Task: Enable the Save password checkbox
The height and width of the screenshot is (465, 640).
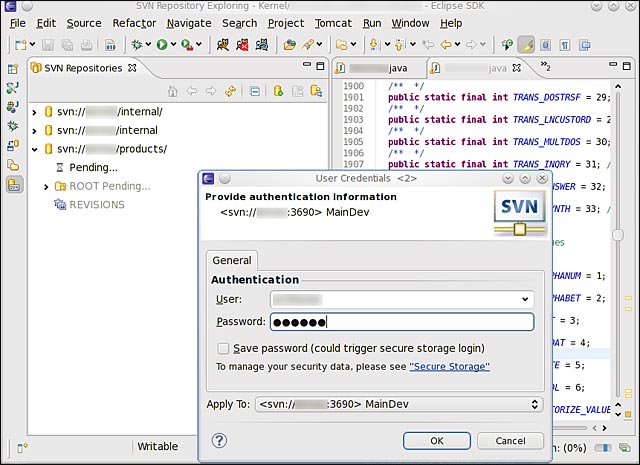Action: click(x=223, y=348)
